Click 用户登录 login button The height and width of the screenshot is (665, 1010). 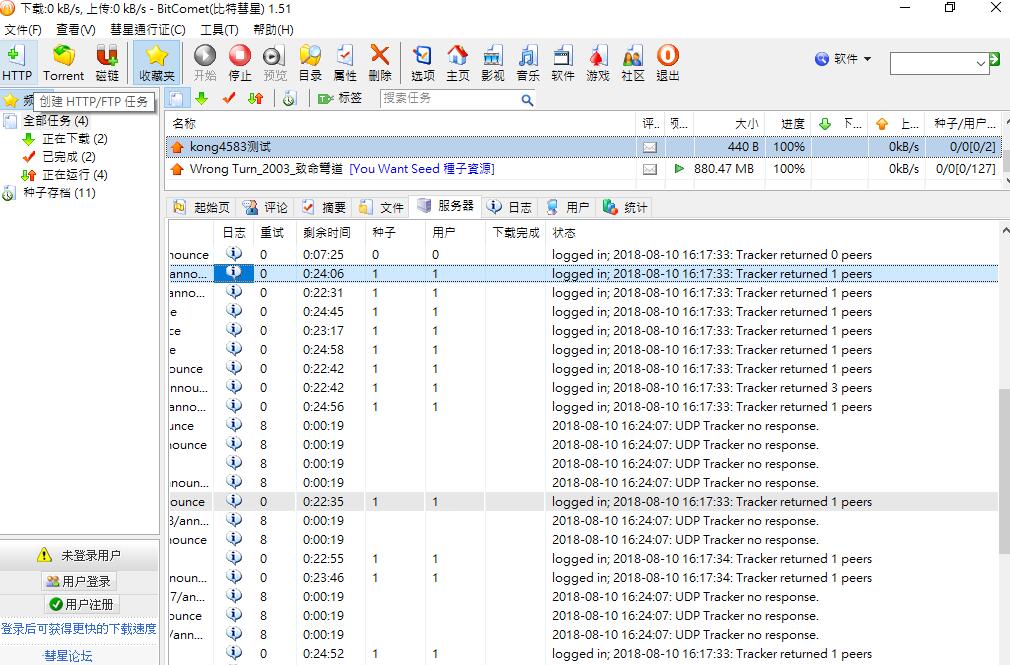point(79,581)
